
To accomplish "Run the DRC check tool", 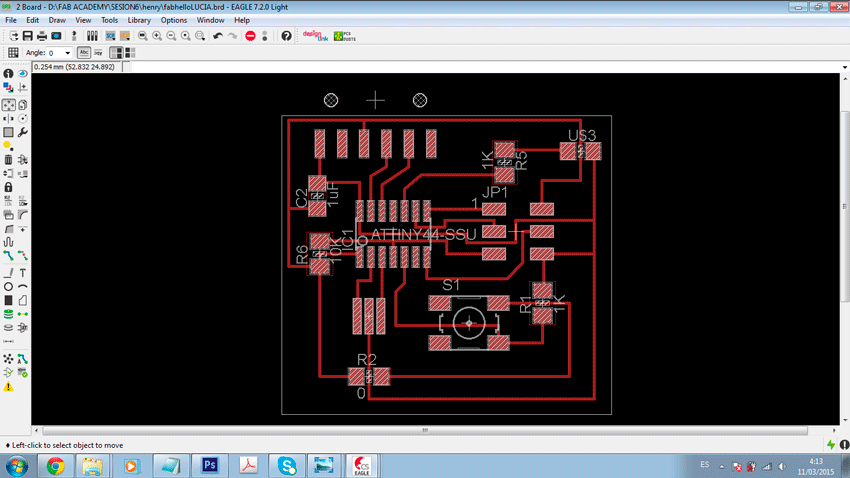I will tap(22, 372).
